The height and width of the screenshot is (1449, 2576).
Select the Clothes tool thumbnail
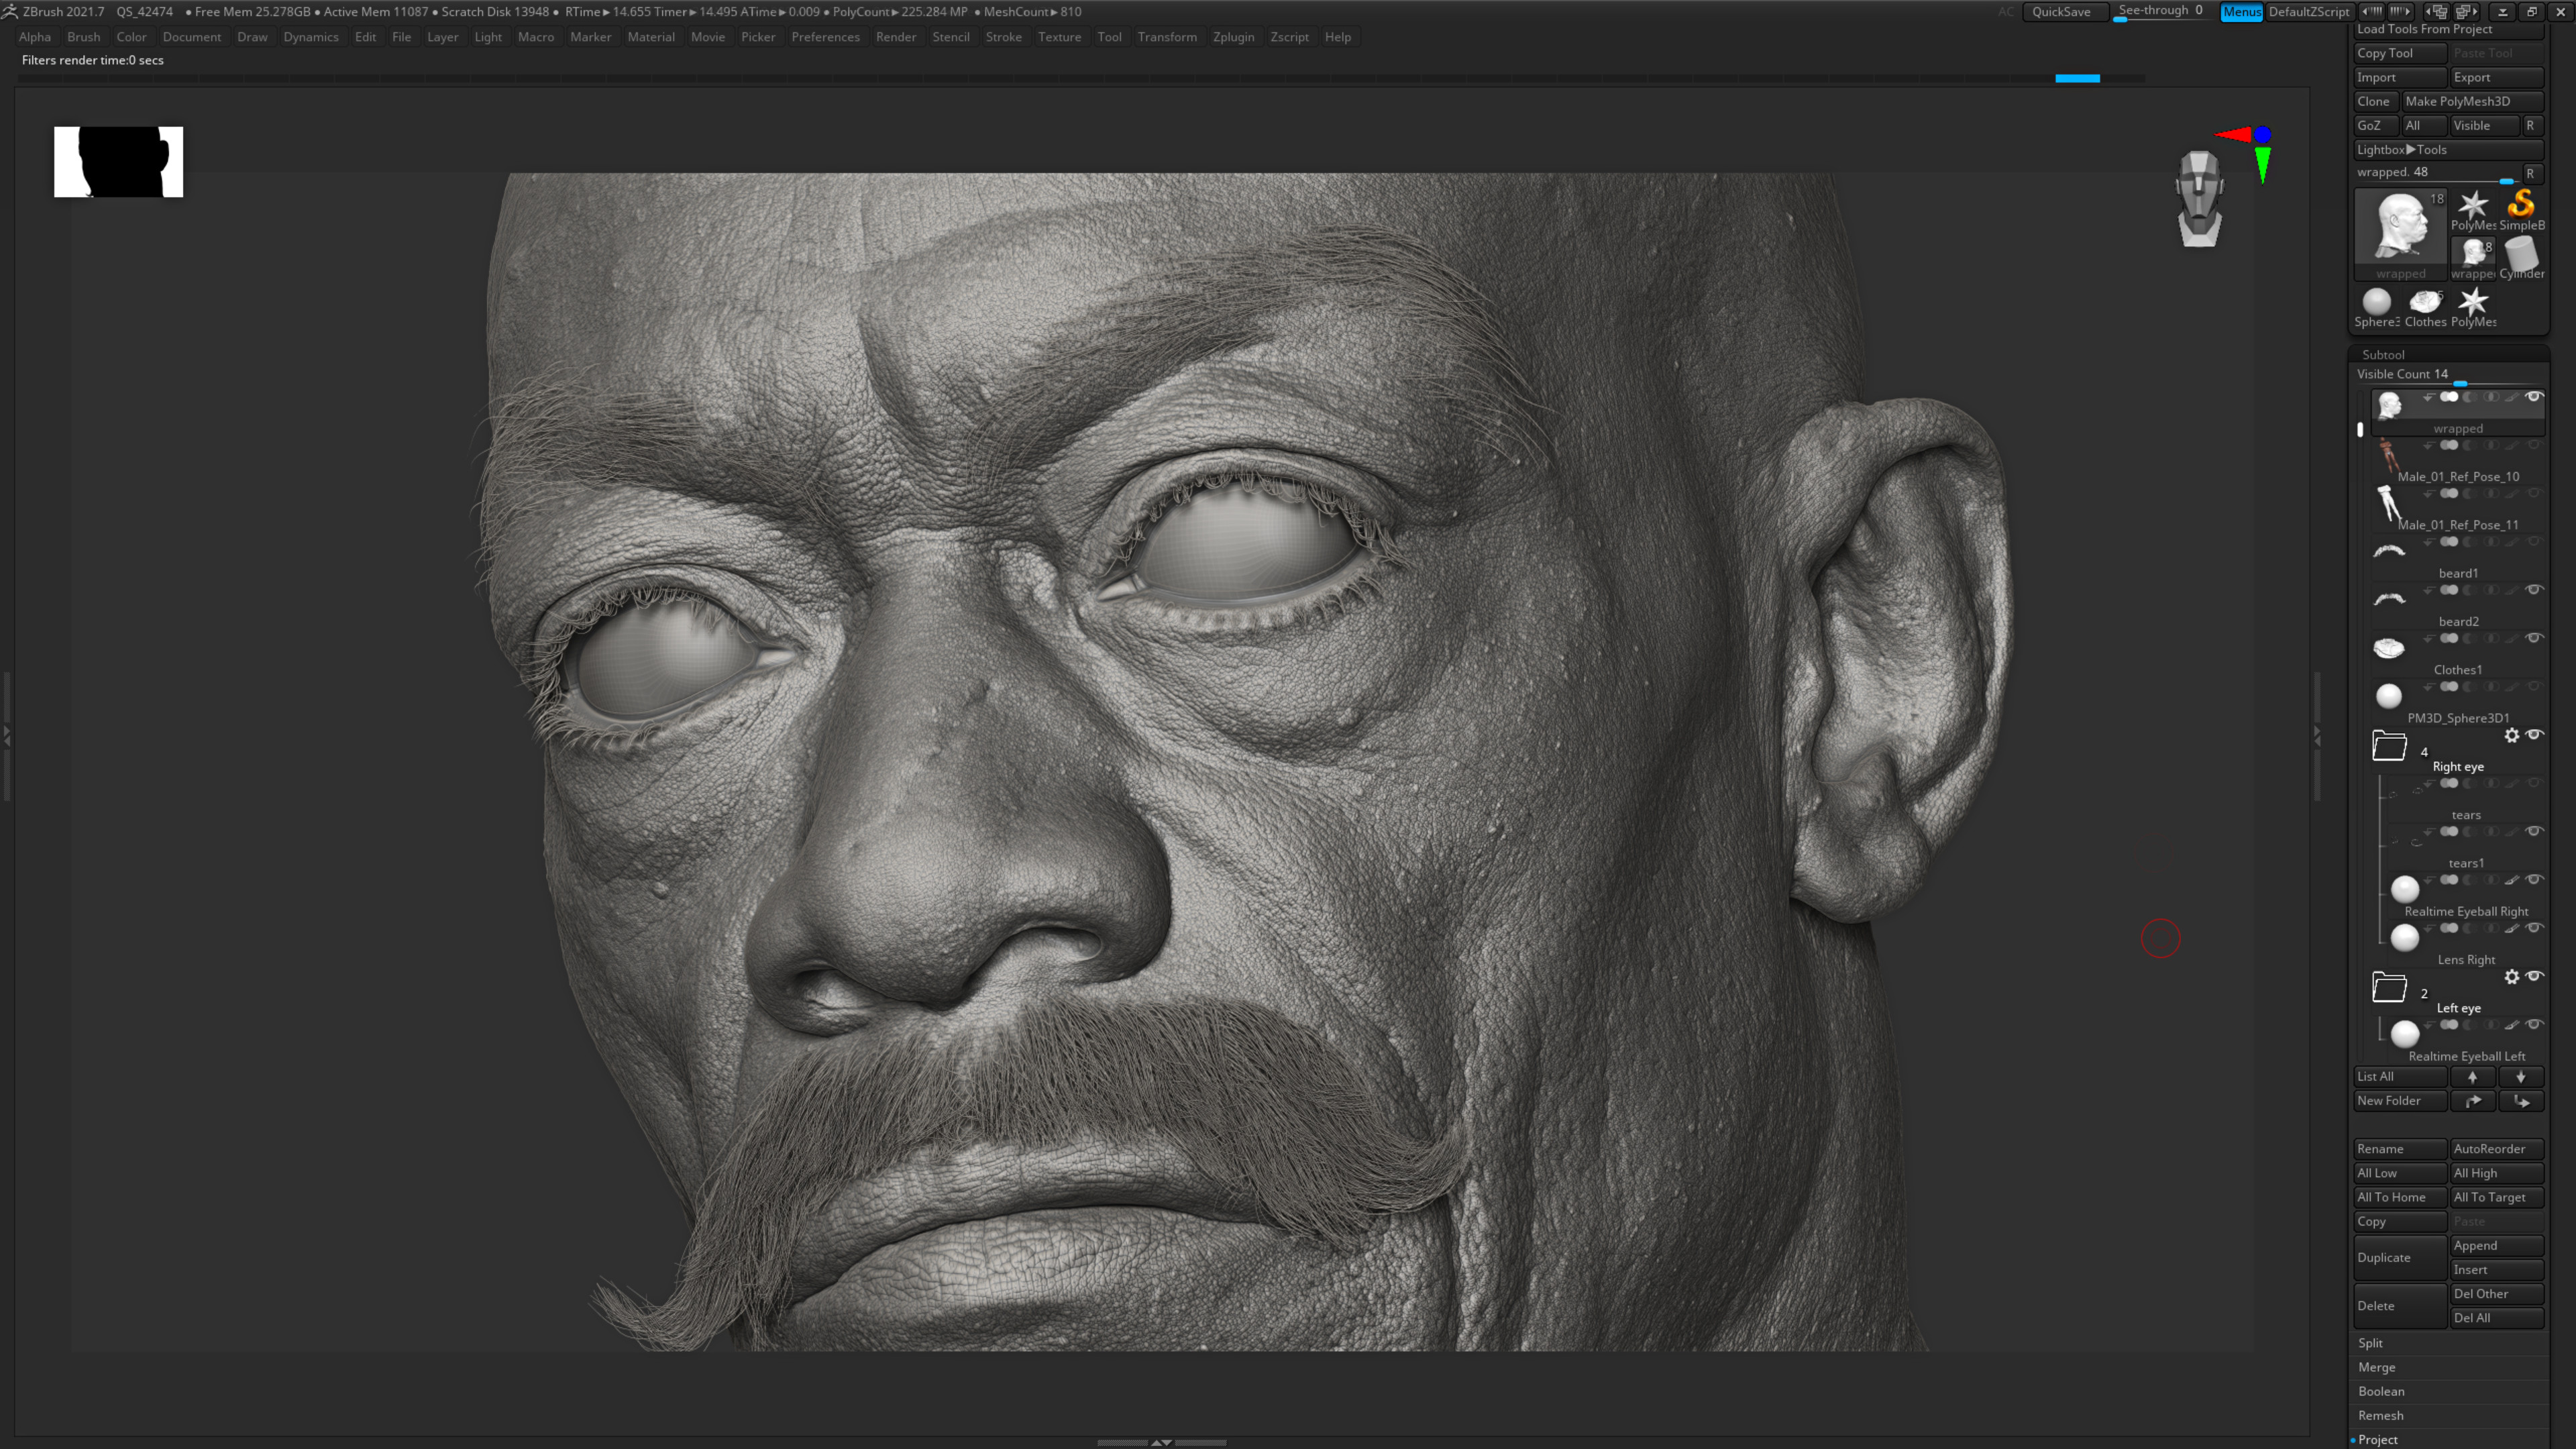click(x=2425, y=302)
